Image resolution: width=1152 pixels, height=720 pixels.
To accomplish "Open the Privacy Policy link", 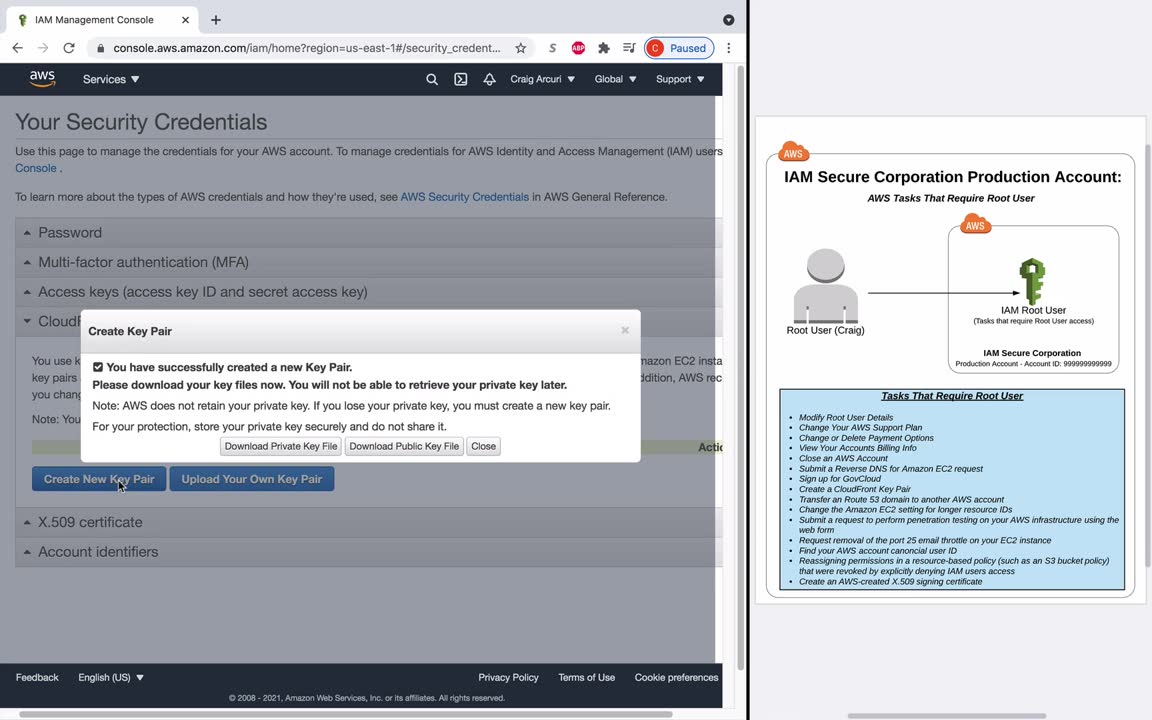I will (508, 677).
